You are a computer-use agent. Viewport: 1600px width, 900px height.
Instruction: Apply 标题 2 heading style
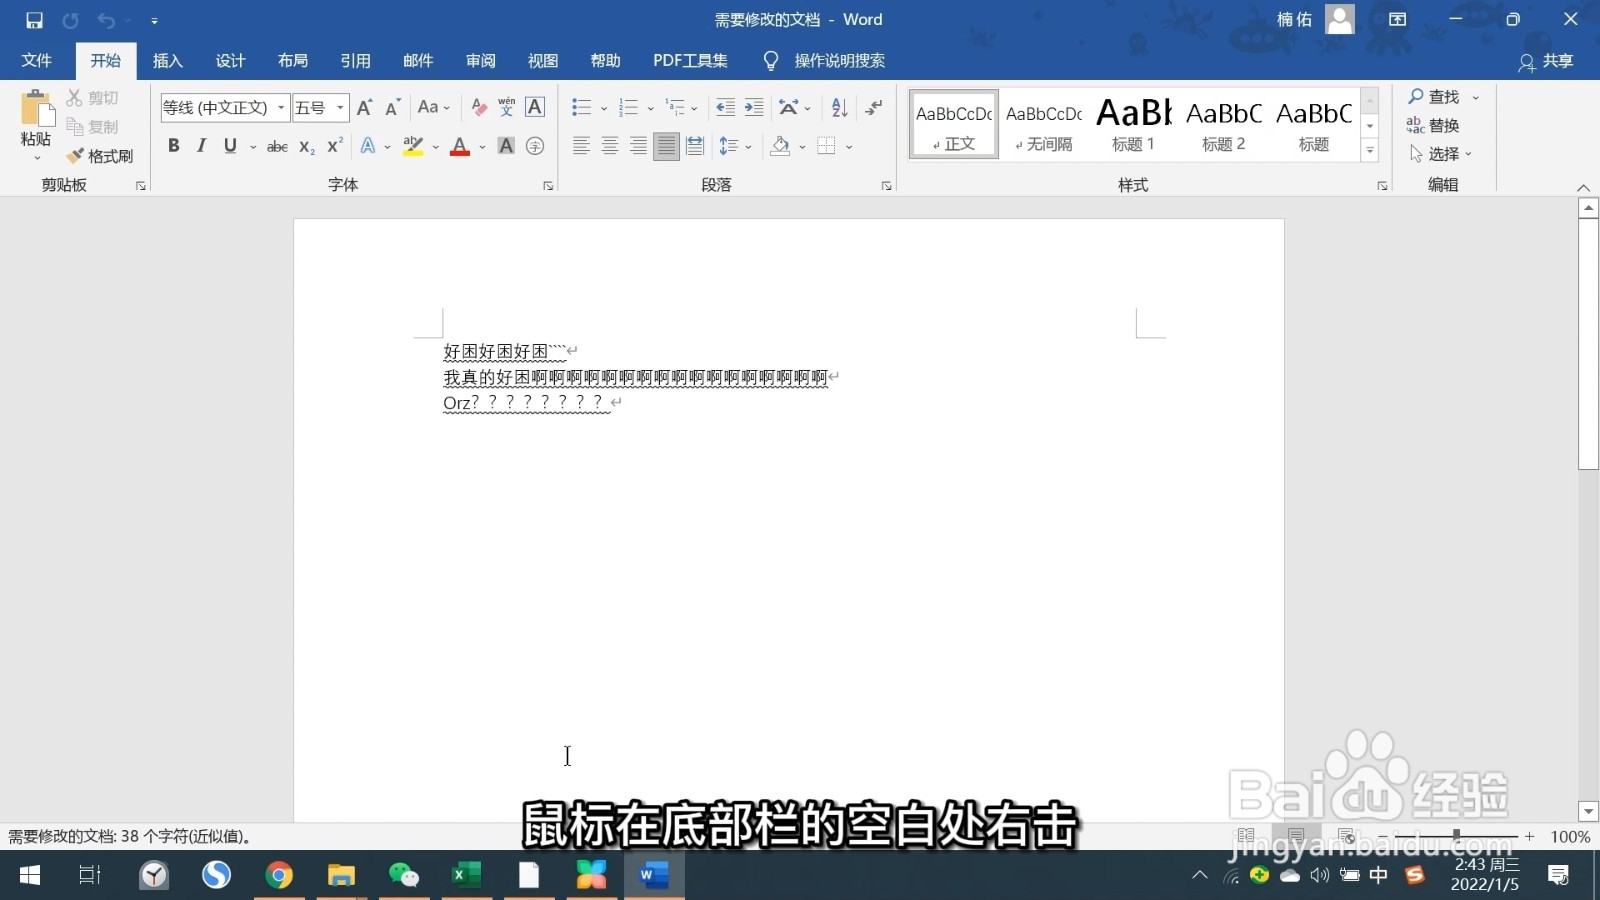(x=1224, y=125)
